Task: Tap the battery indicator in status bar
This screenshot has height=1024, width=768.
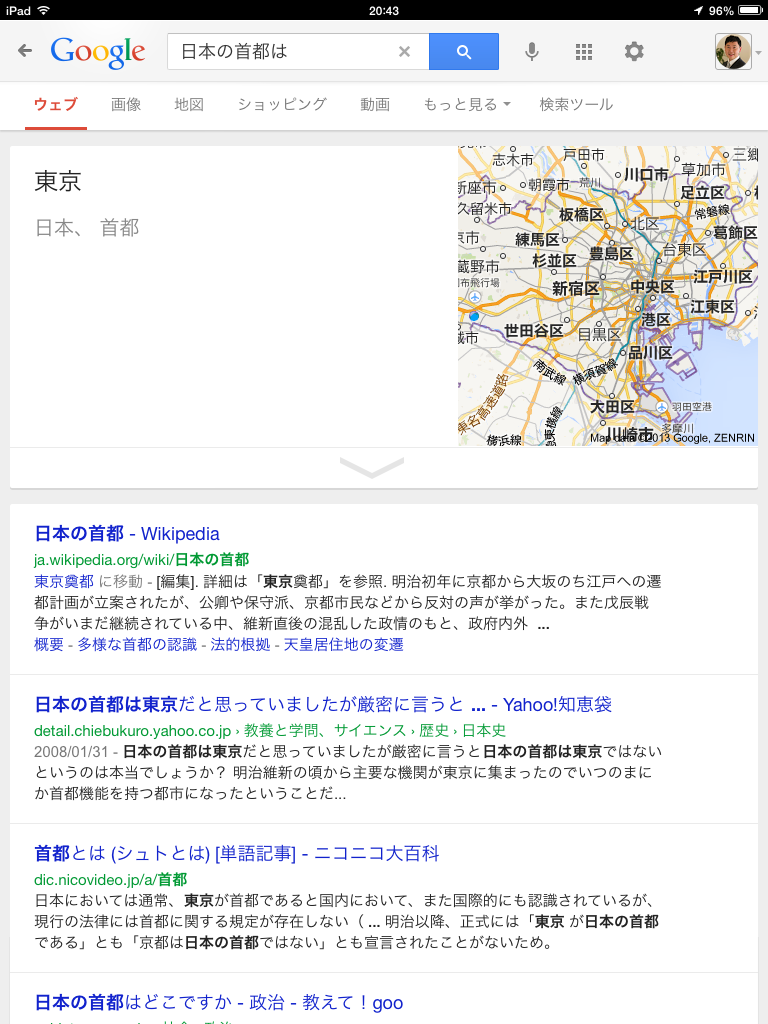Action: [x=750, y=10]
